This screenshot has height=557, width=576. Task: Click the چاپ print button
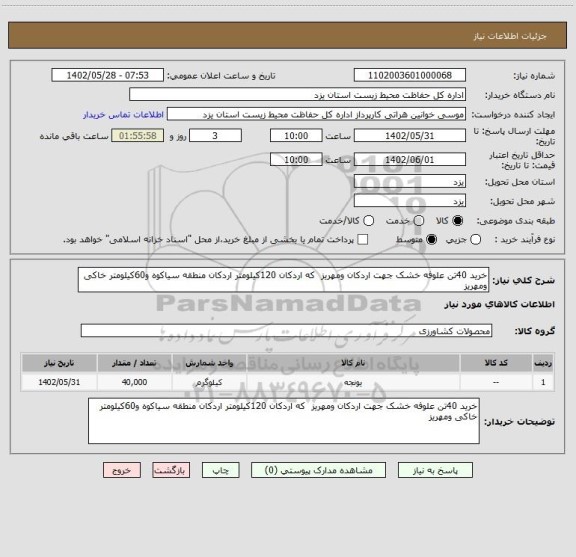click(220, 470)
